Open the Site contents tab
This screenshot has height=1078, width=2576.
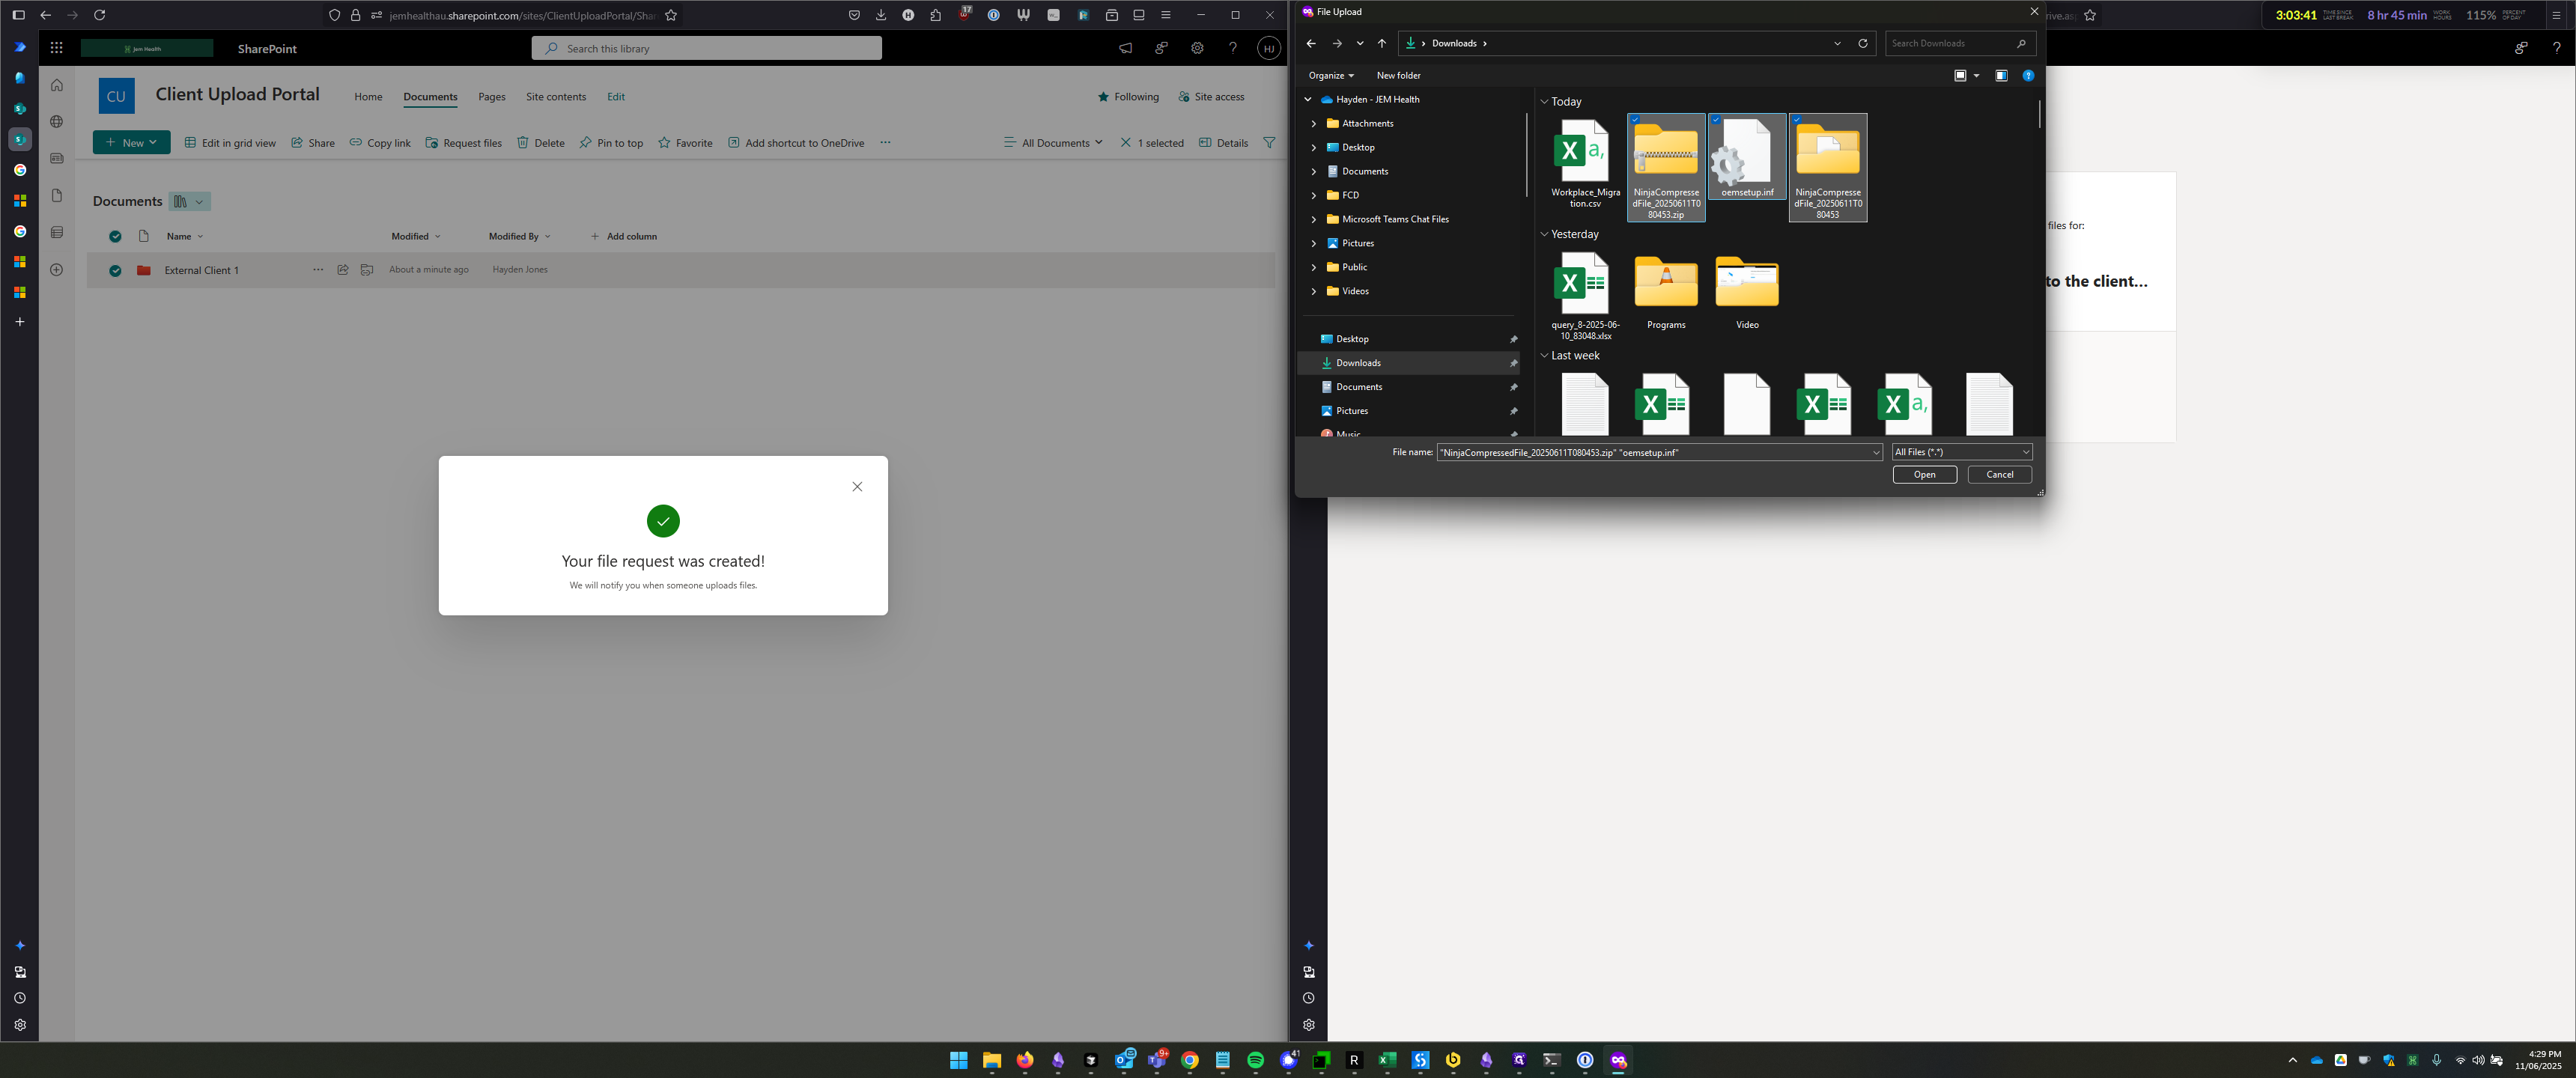(x=556, y=97)
